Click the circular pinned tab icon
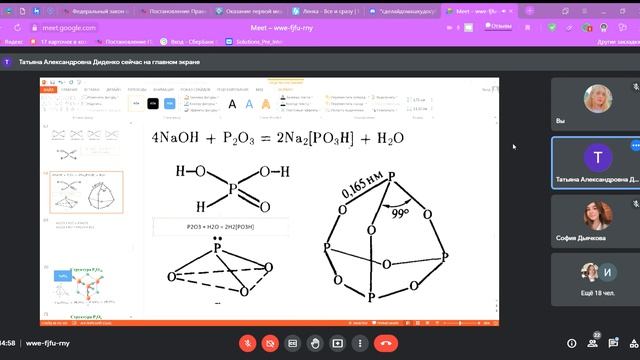Viewport: 640px width, 360px height. [51, 11]
